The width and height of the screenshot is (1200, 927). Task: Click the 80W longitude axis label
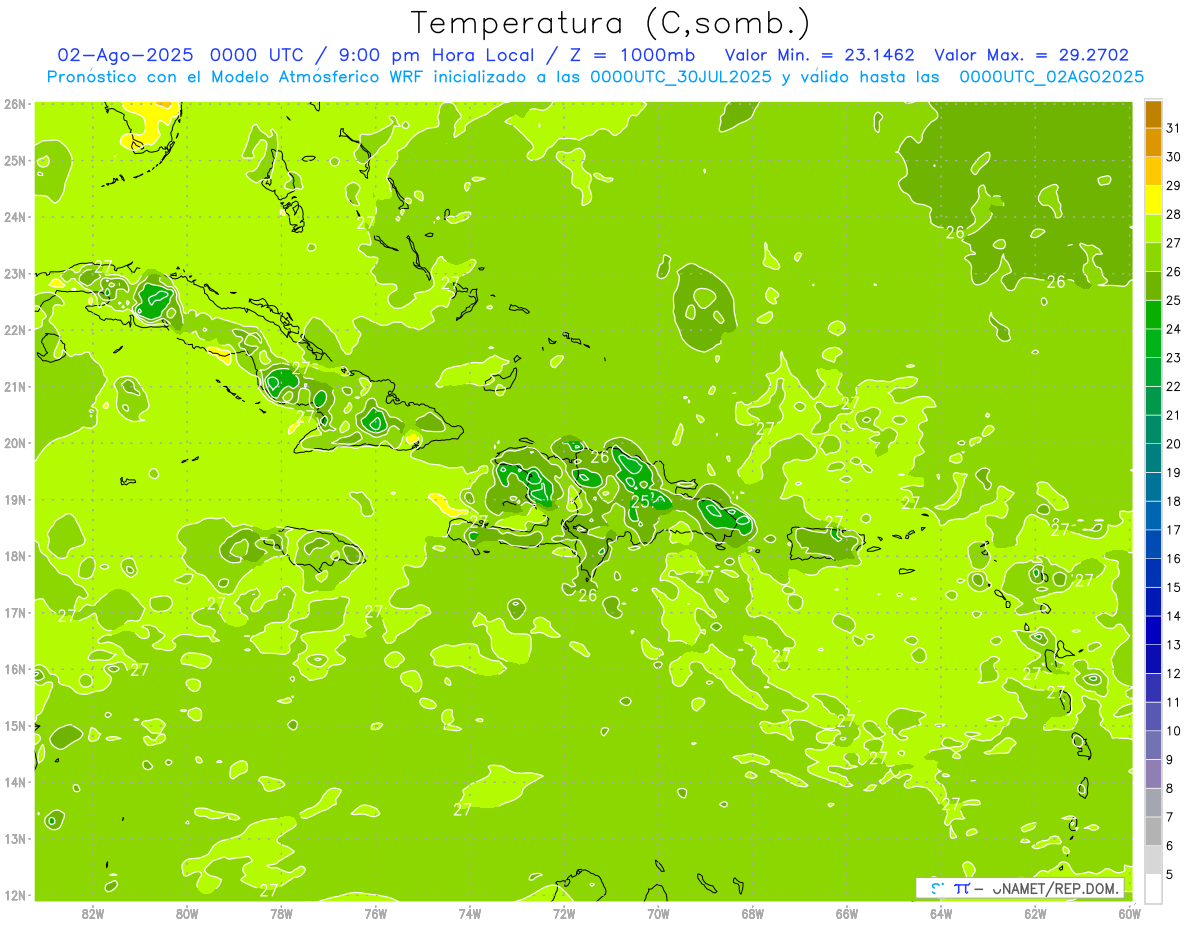pyautogui.click(x=187, y=913)
